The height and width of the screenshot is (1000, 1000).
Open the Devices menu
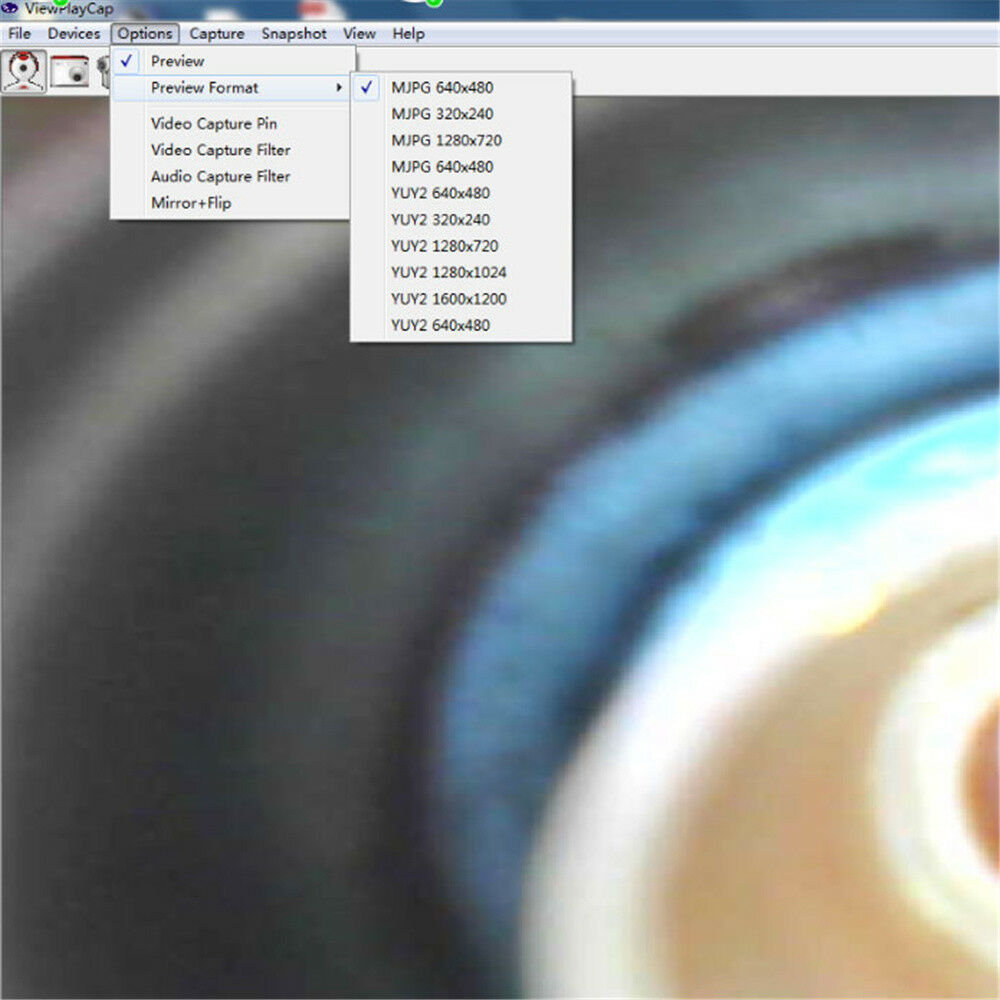(x=74, y=34)
